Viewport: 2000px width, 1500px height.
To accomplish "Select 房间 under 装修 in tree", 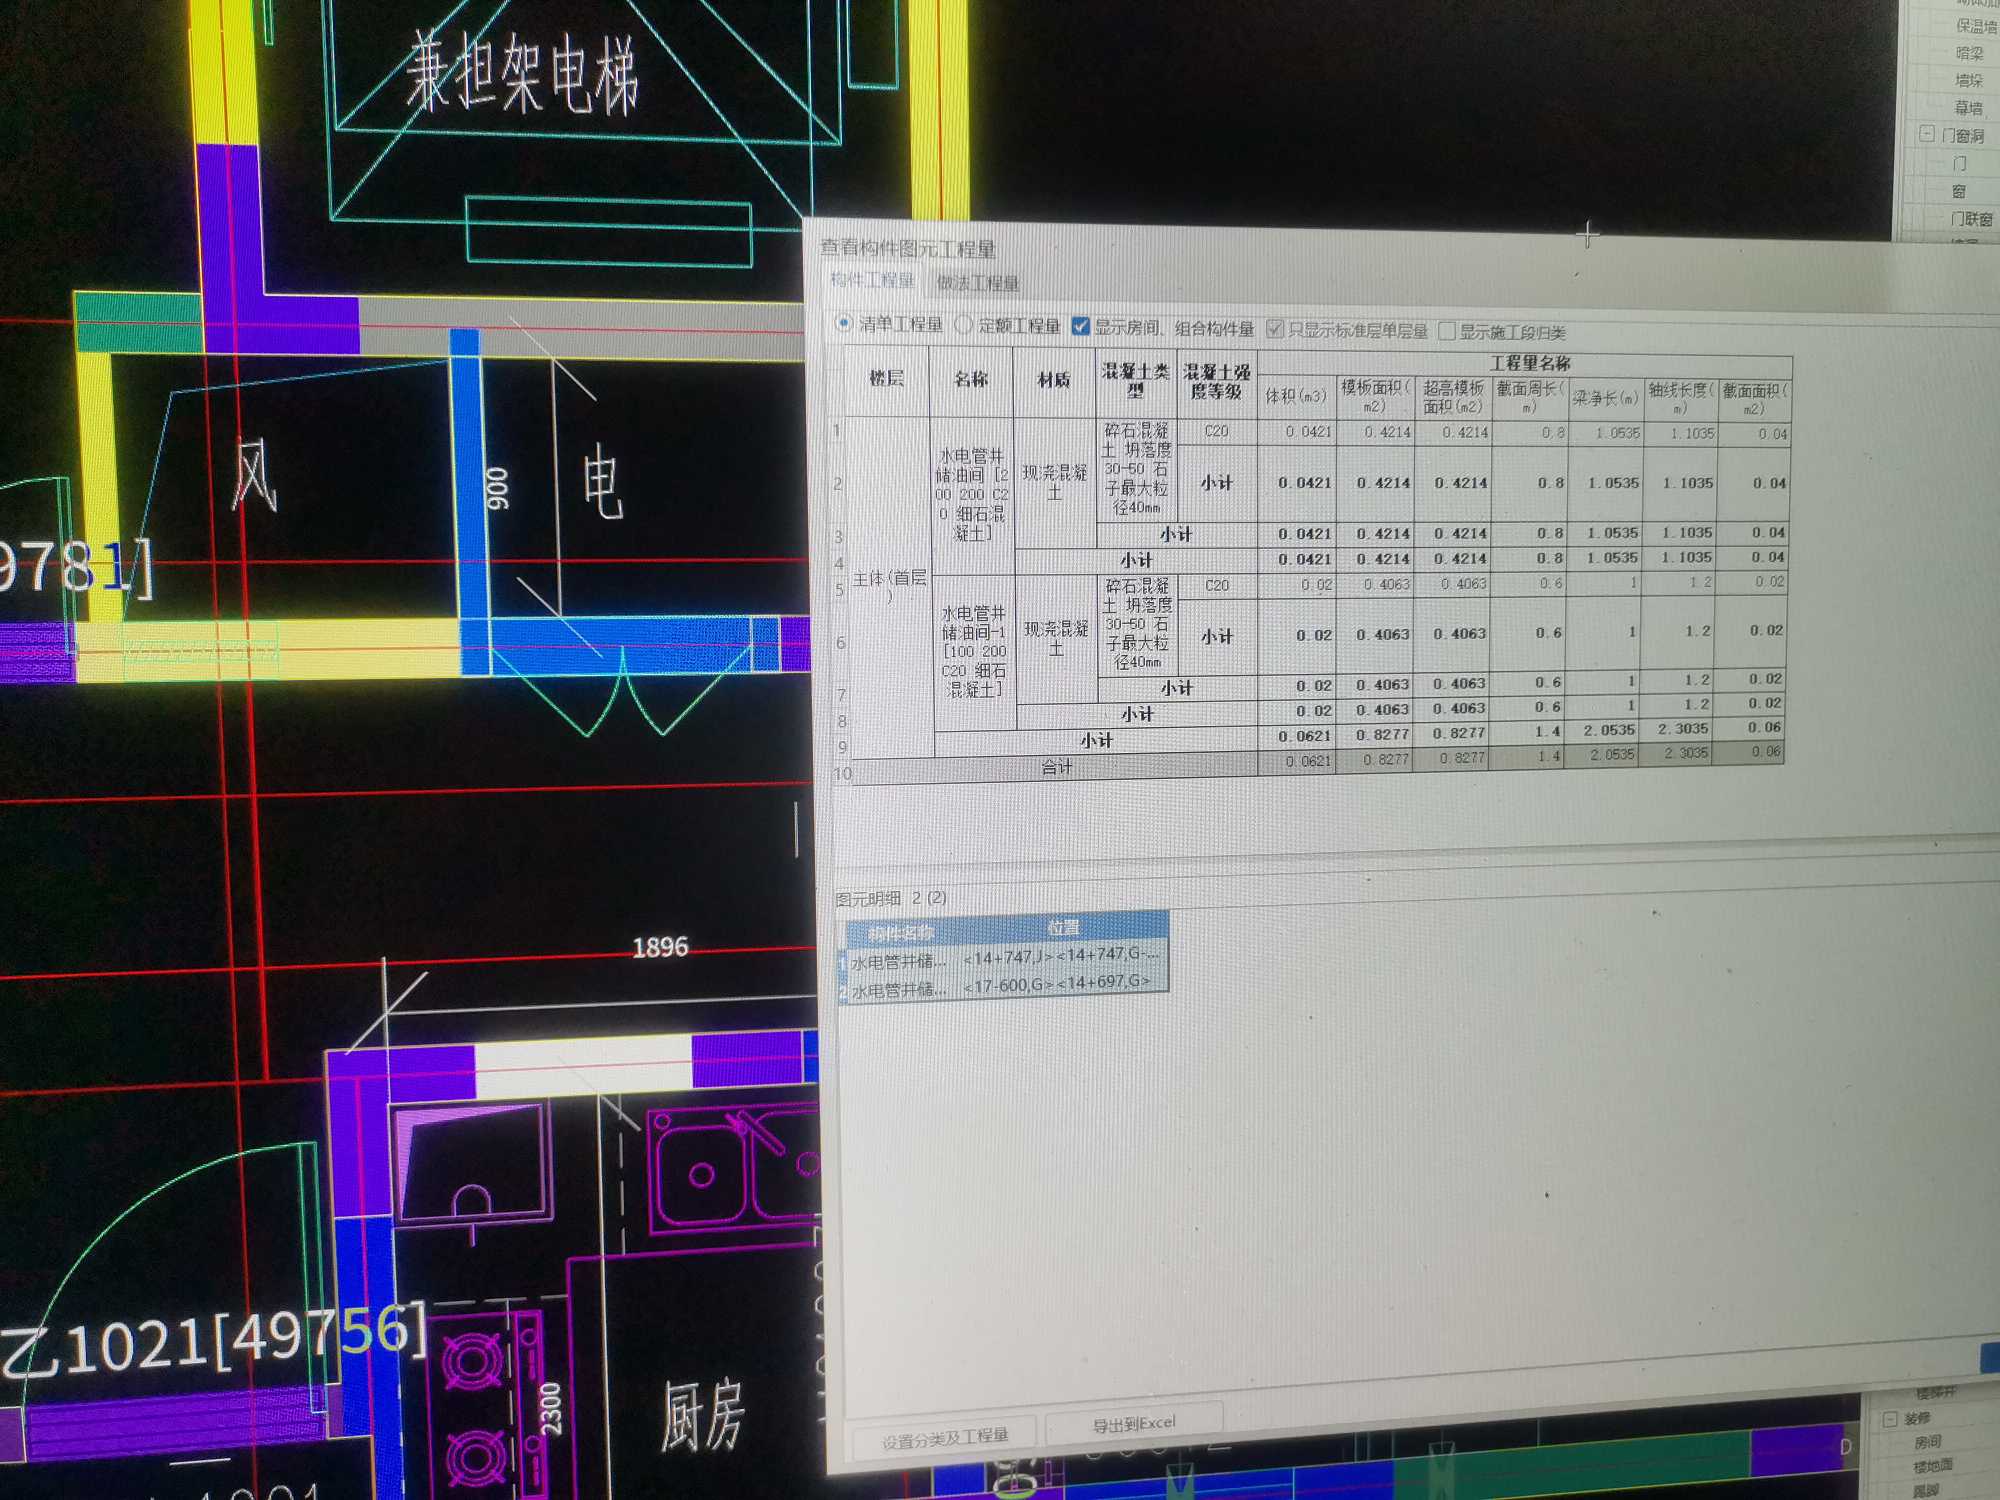I will pyautogui.click(x=1927, y=1442).
